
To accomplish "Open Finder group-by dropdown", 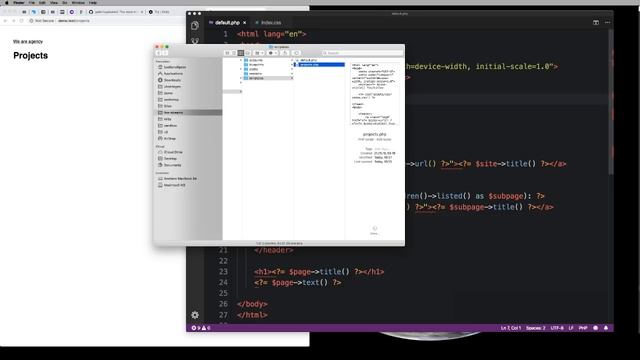I will (259, 53).
